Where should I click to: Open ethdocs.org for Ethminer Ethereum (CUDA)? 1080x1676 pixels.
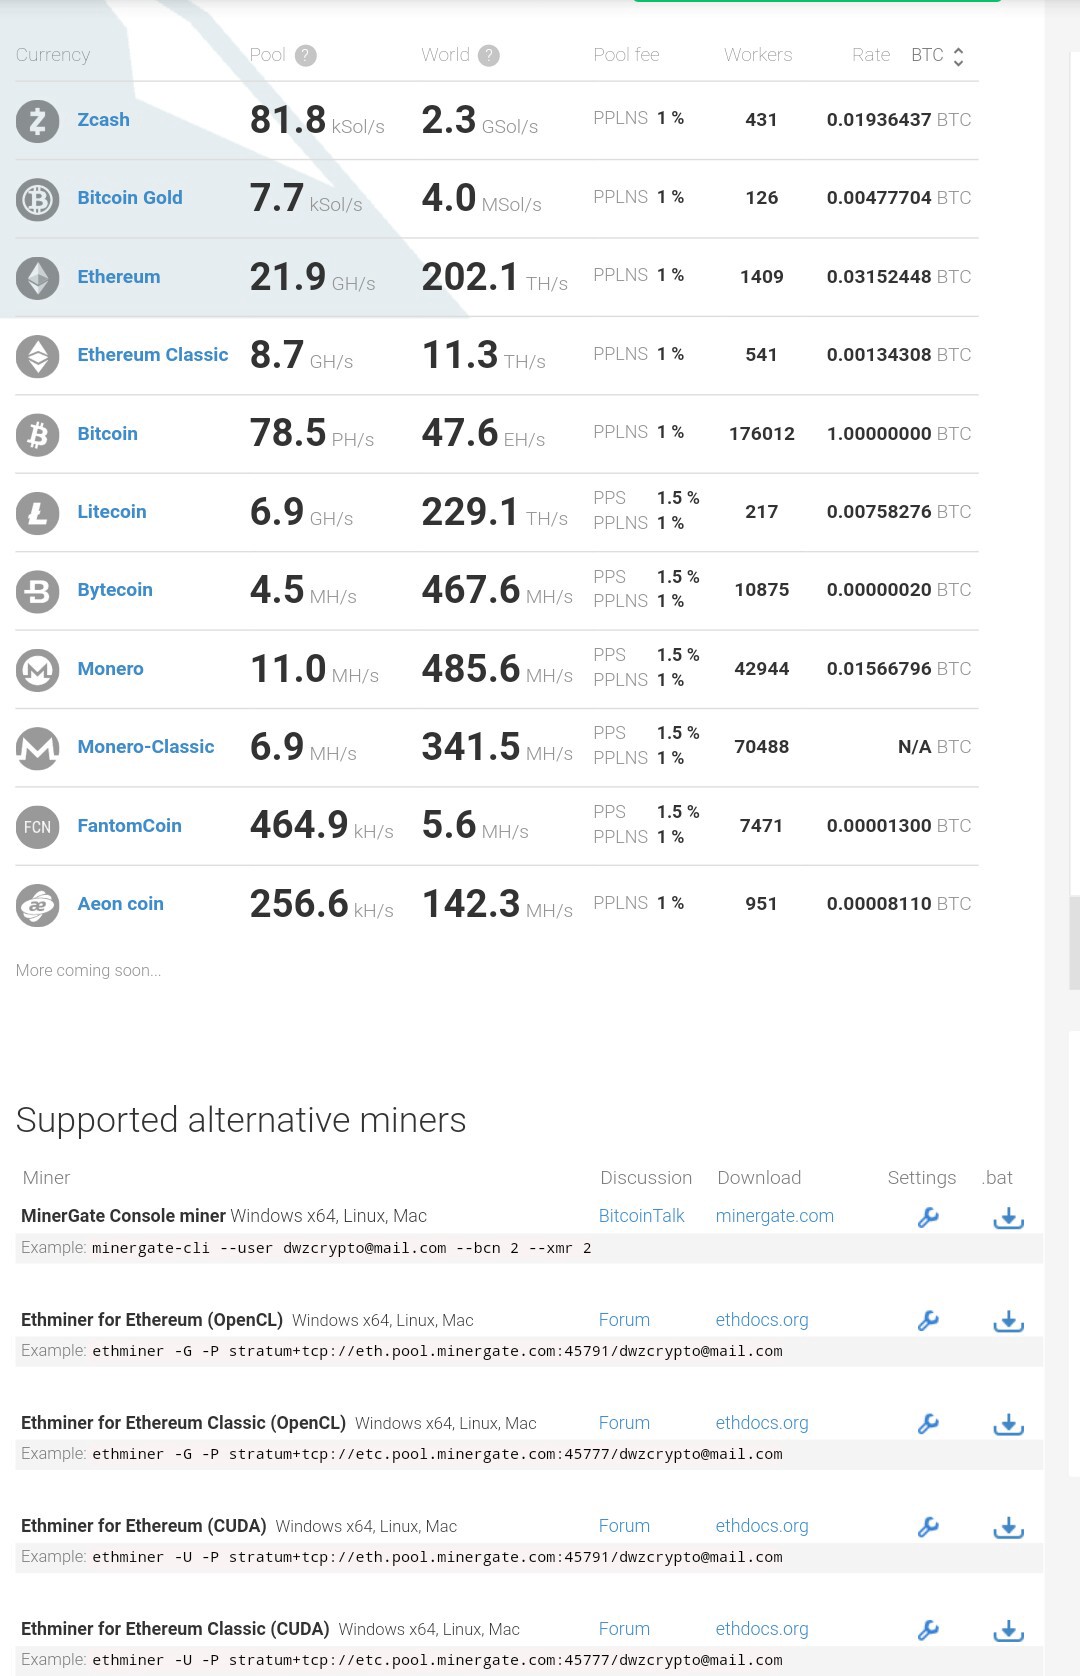click(762, 1526)
